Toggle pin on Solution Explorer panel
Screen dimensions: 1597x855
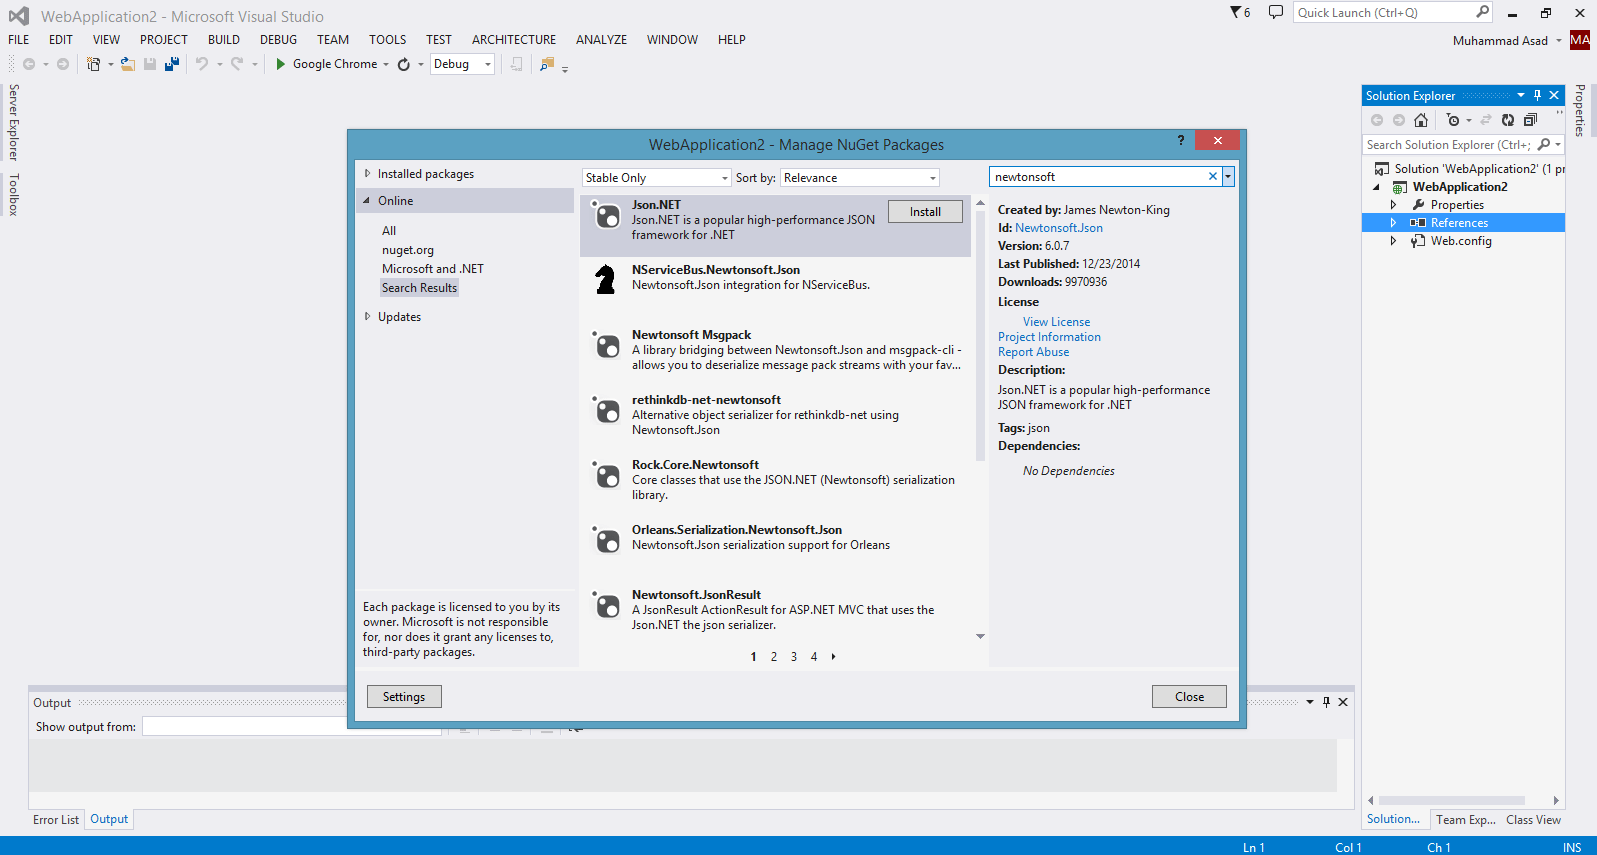click(1537, 96)
